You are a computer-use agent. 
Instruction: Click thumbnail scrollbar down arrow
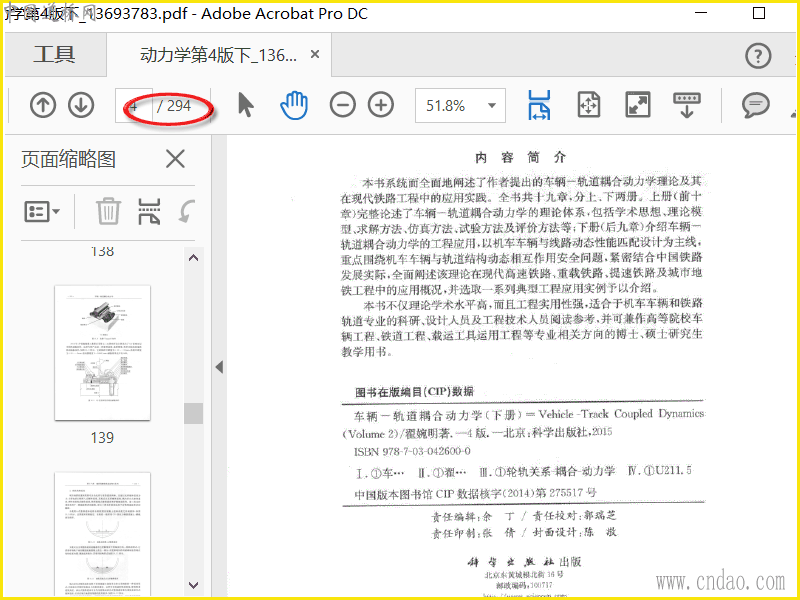193,585
